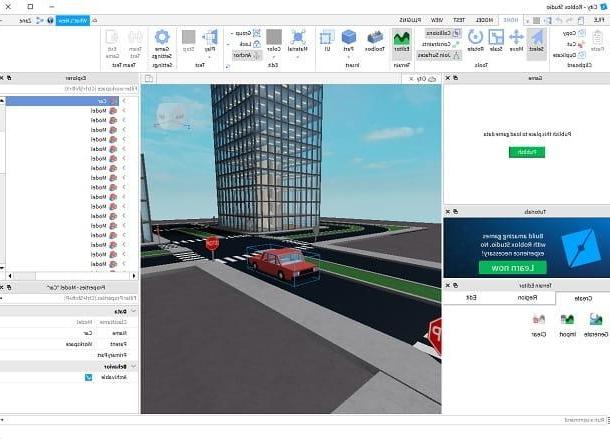610x439 pixels.
Task: Open the Color dropdown arrow
Action: 274,57
